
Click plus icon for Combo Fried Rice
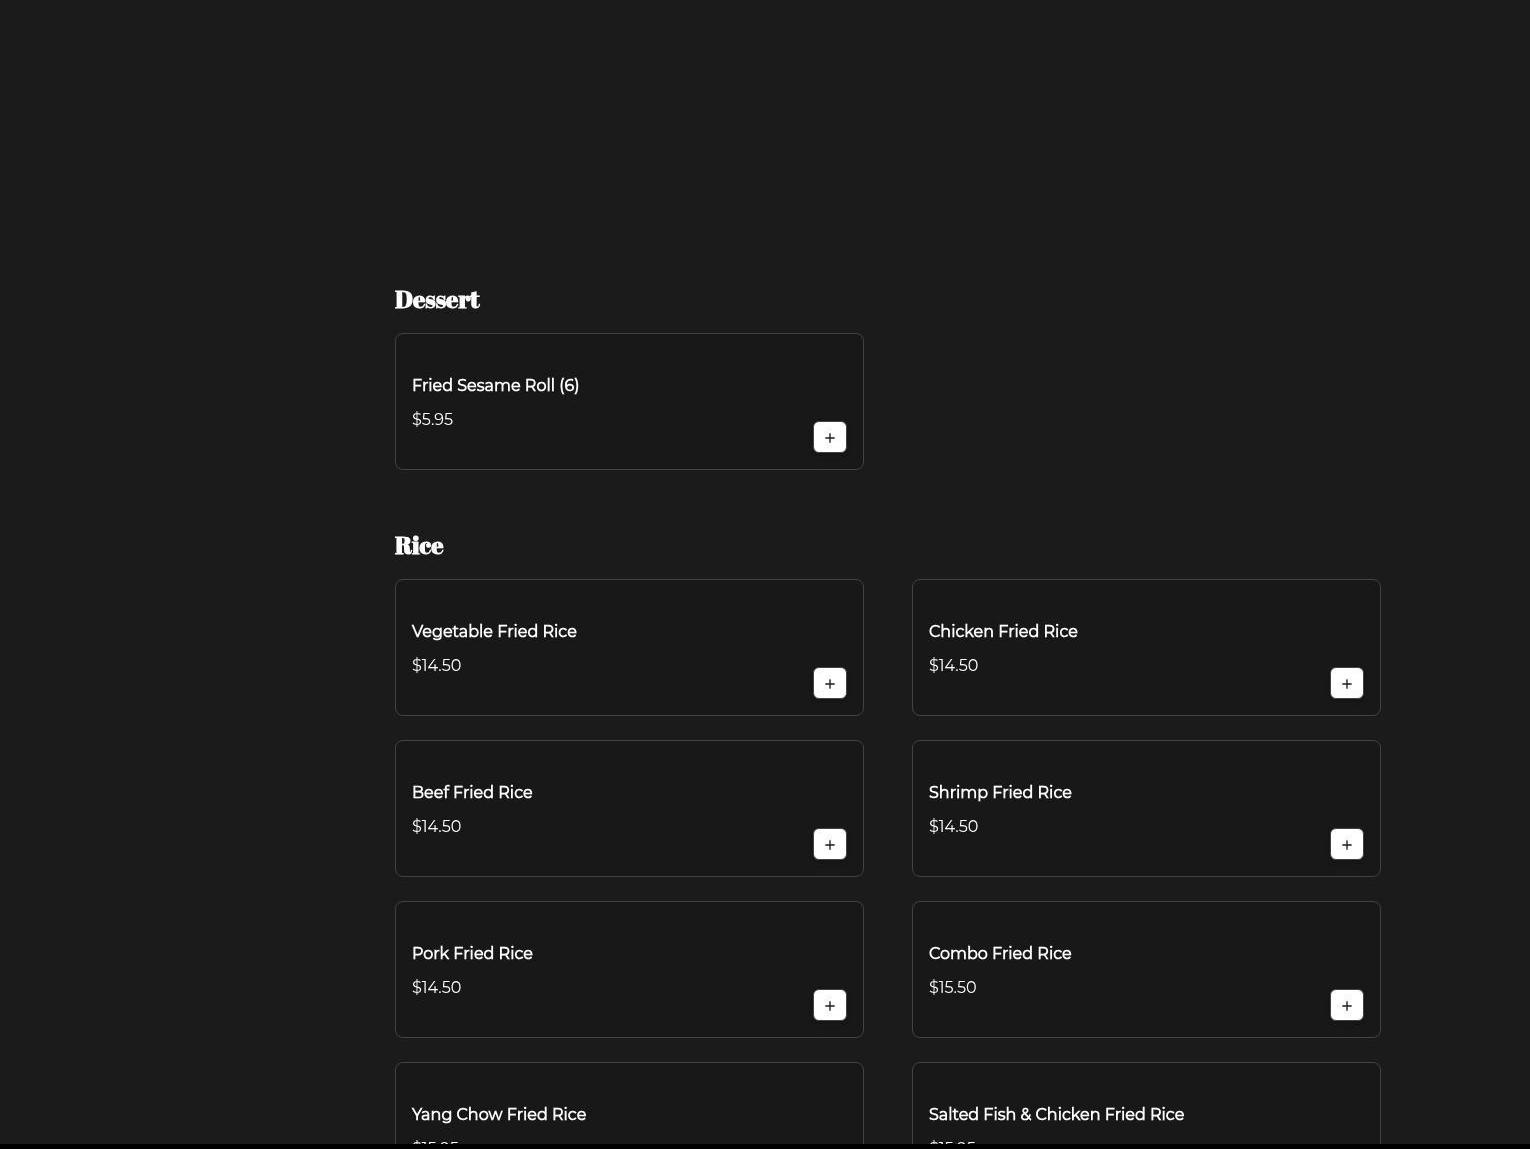tap(1346, 1005)
